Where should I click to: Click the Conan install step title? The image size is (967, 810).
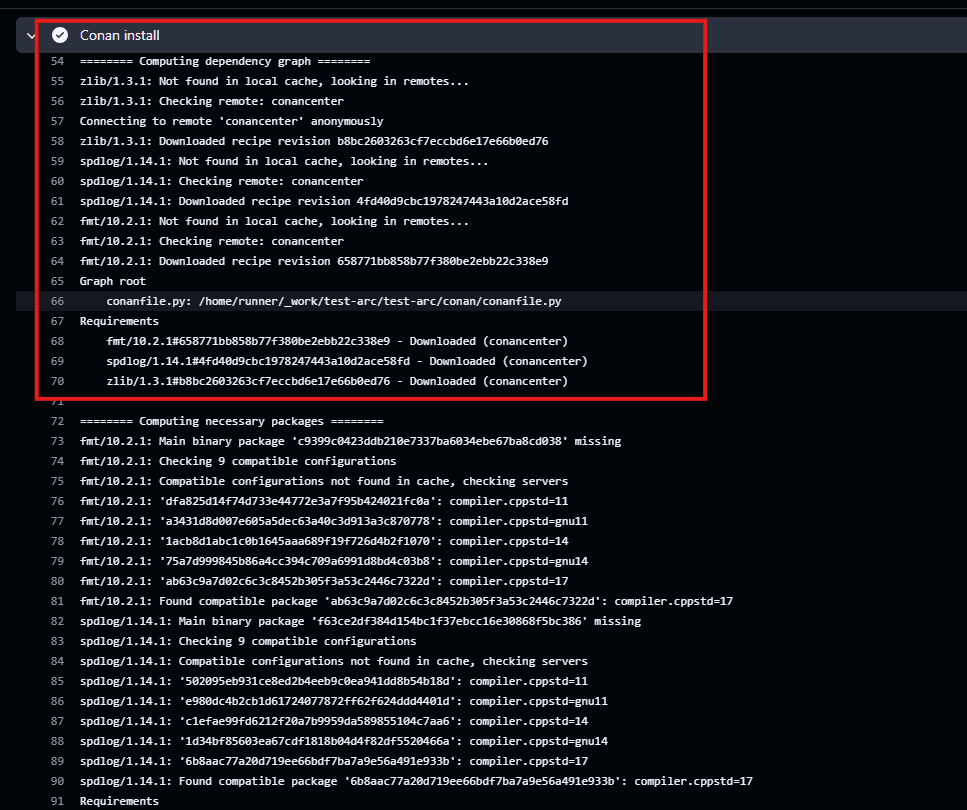119,35
